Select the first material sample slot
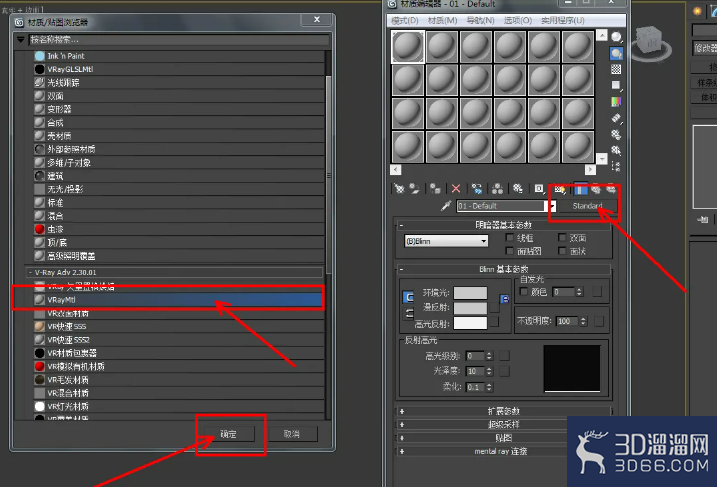The height and width of the screenshot is (487, 717). (408, 47)
